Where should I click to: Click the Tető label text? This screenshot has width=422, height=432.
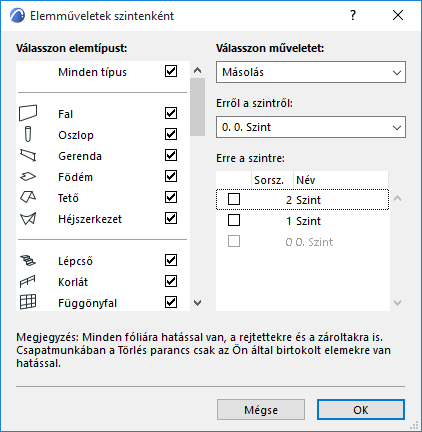[68, 198]
